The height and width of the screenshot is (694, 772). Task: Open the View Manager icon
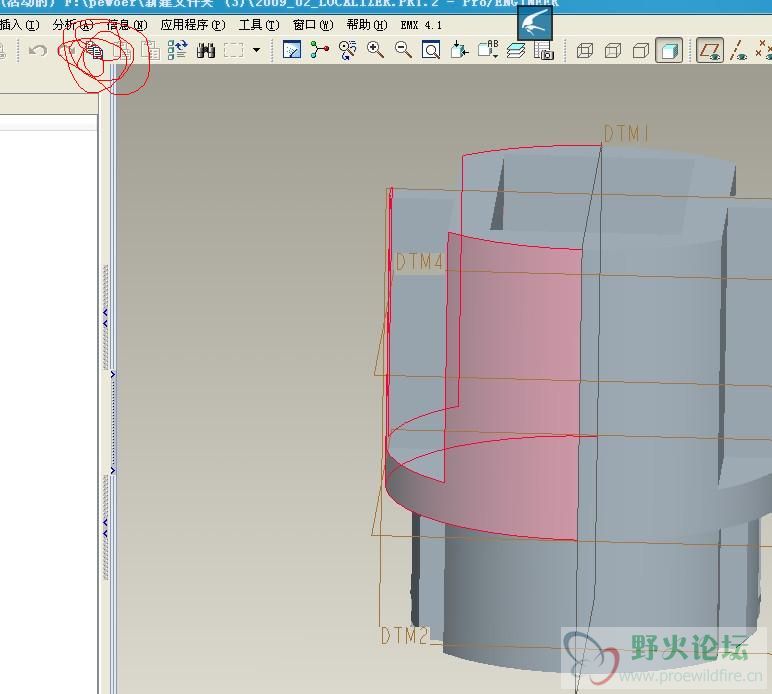tap(544, 50)
